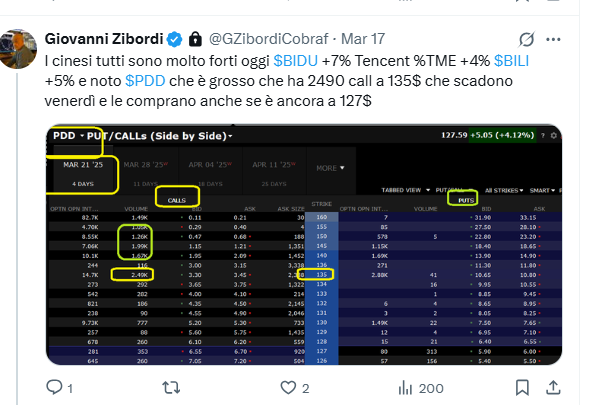Open the $BILI cashtag link

[511, 61]
